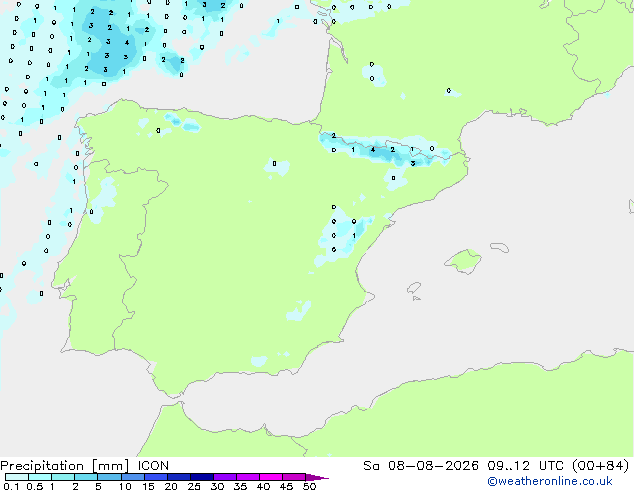Click the '(00+84)' forecast offset text

pos(601,466)
